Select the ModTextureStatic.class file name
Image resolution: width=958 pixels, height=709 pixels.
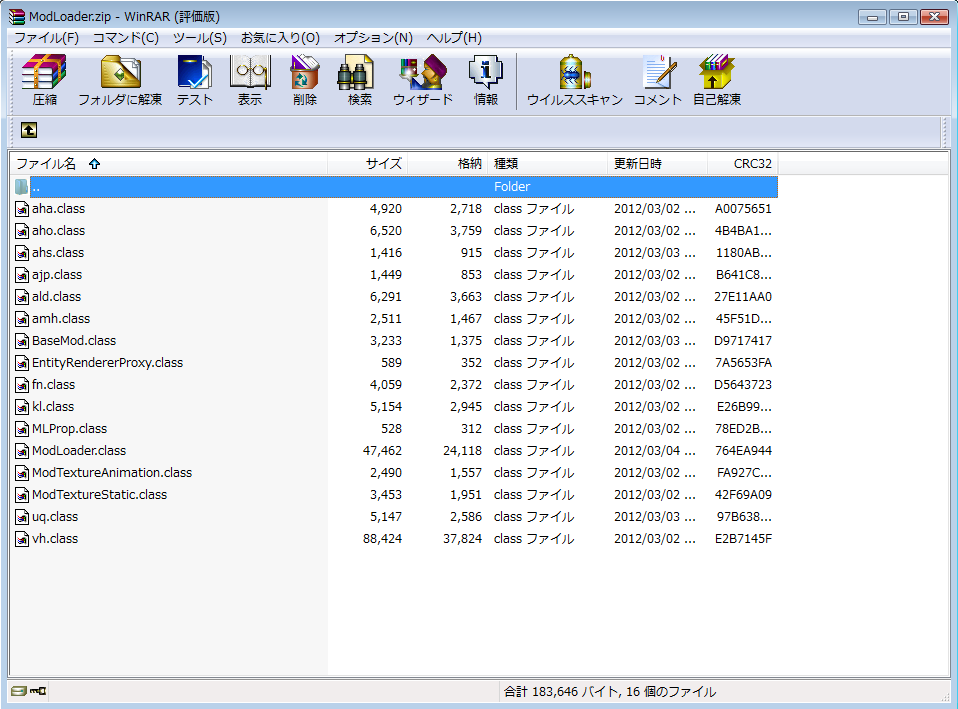click(100, 495)
